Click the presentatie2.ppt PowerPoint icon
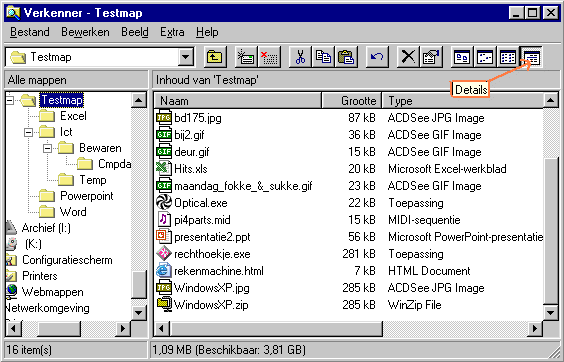 (x=164, y=236)
